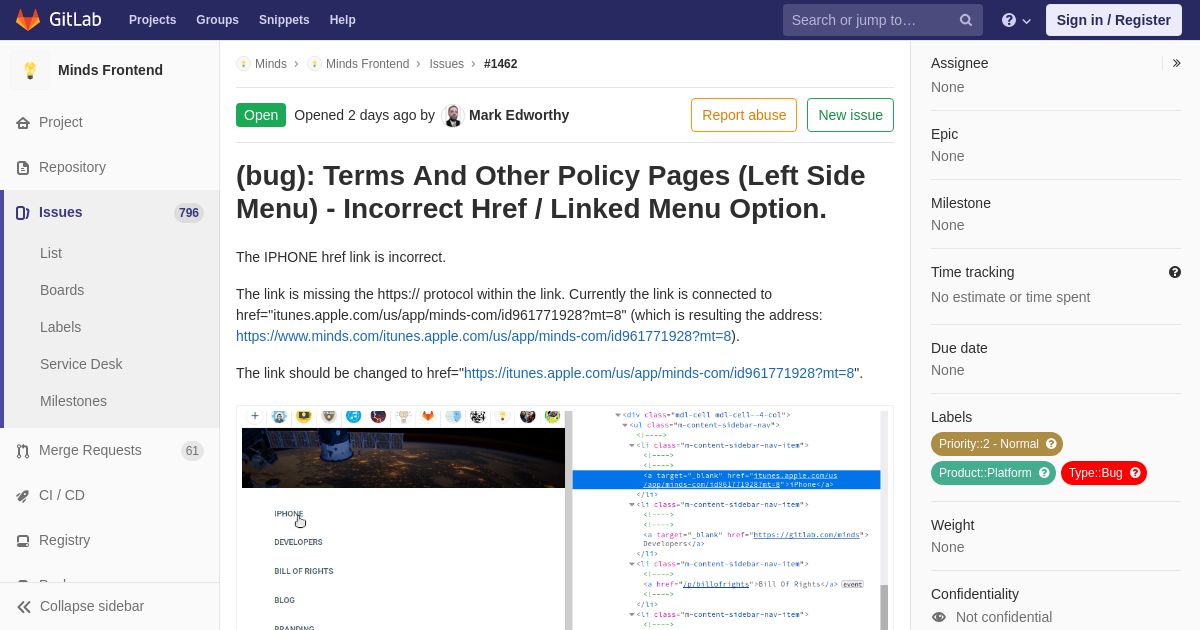The height and width of the screenshot is (630, 1200).
Task: Click the Assignee heading
Action: tap(959, 63)
